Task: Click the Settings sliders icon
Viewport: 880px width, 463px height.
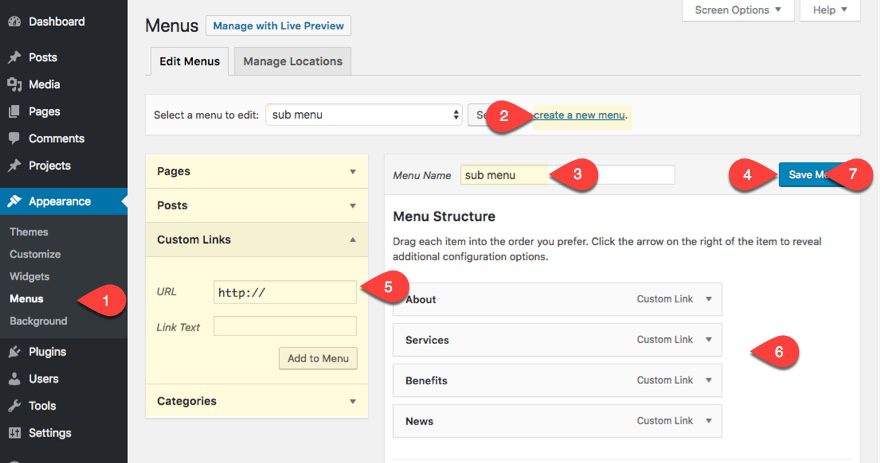Action: pos(14,433)
